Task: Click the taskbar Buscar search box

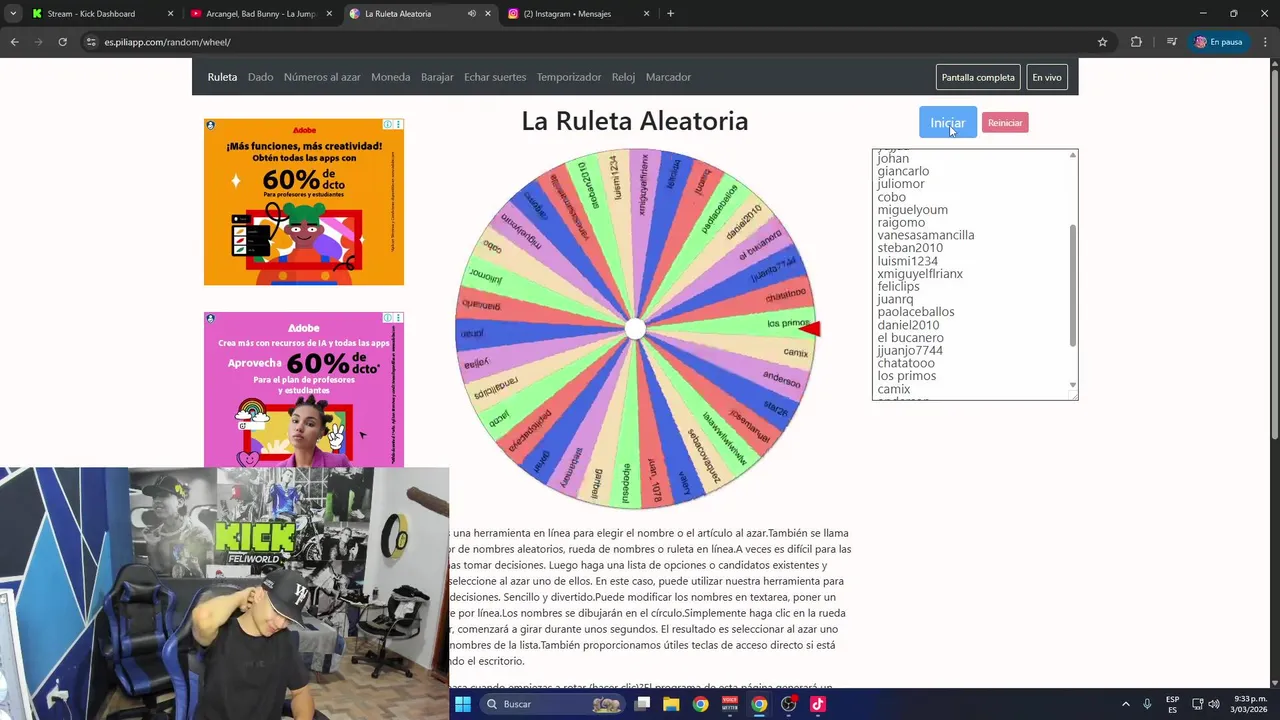Action: click(552, 704)
